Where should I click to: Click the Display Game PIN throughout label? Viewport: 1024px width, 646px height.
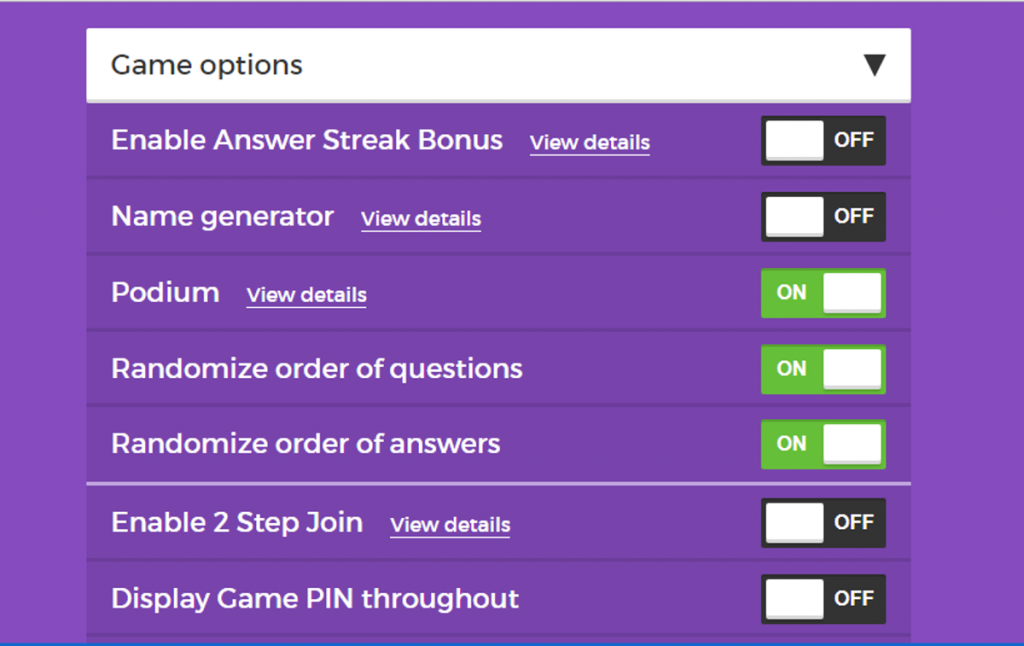[x=315, y=598]
